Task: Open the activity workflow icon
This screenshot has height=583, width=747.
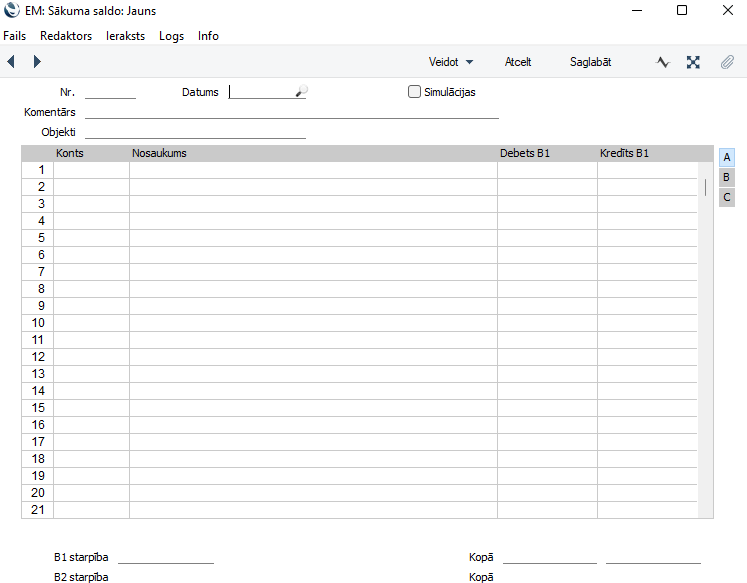Action: click(x=662, y=62)
